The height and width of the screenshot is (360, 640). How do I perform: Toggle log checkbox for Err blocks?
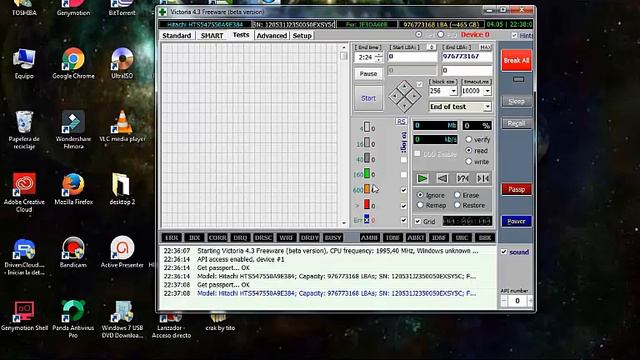(404, 220)
